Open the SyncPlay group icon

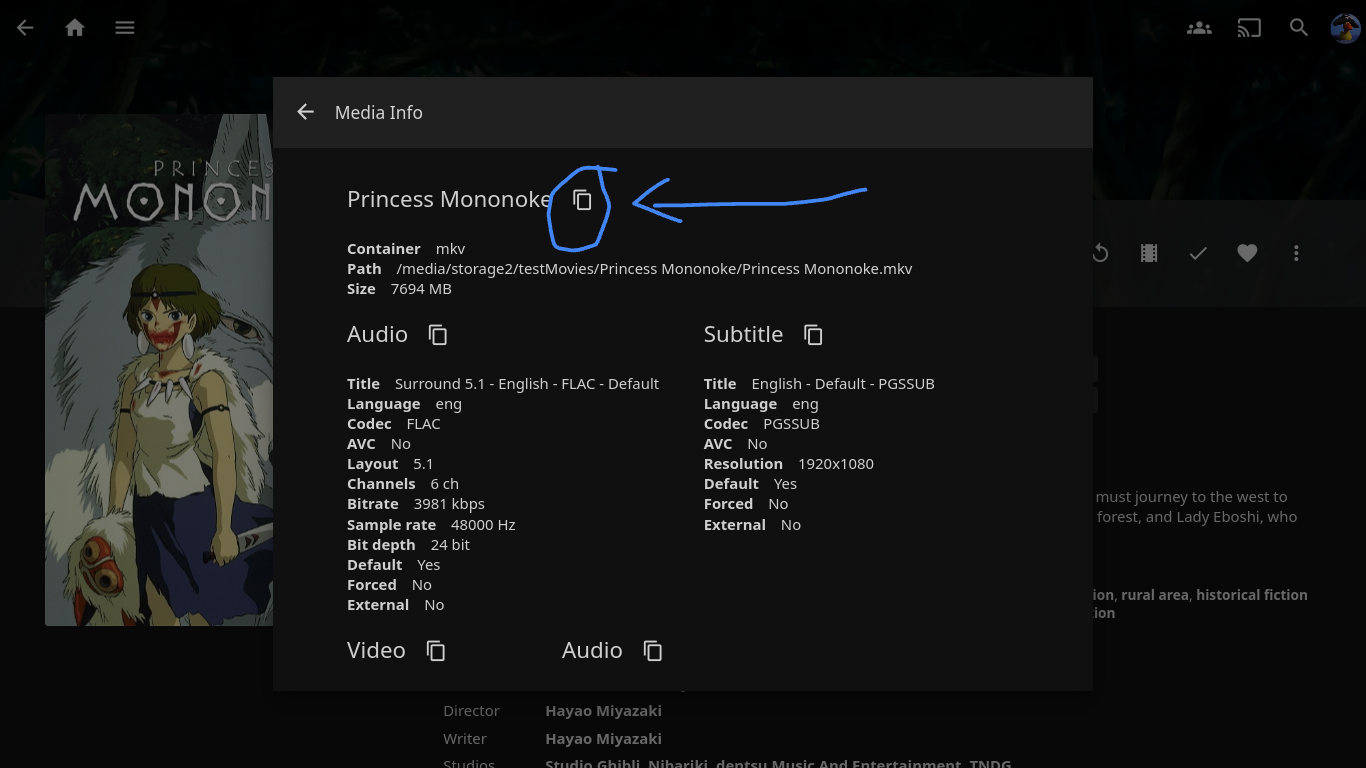(1199, 28)
